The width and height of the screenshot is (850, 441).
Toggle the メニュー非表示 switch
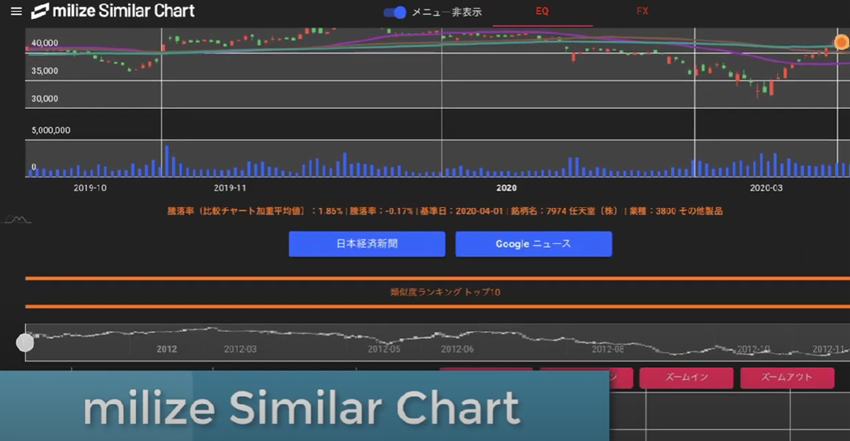pyautogui.click(x=395, y=12)
